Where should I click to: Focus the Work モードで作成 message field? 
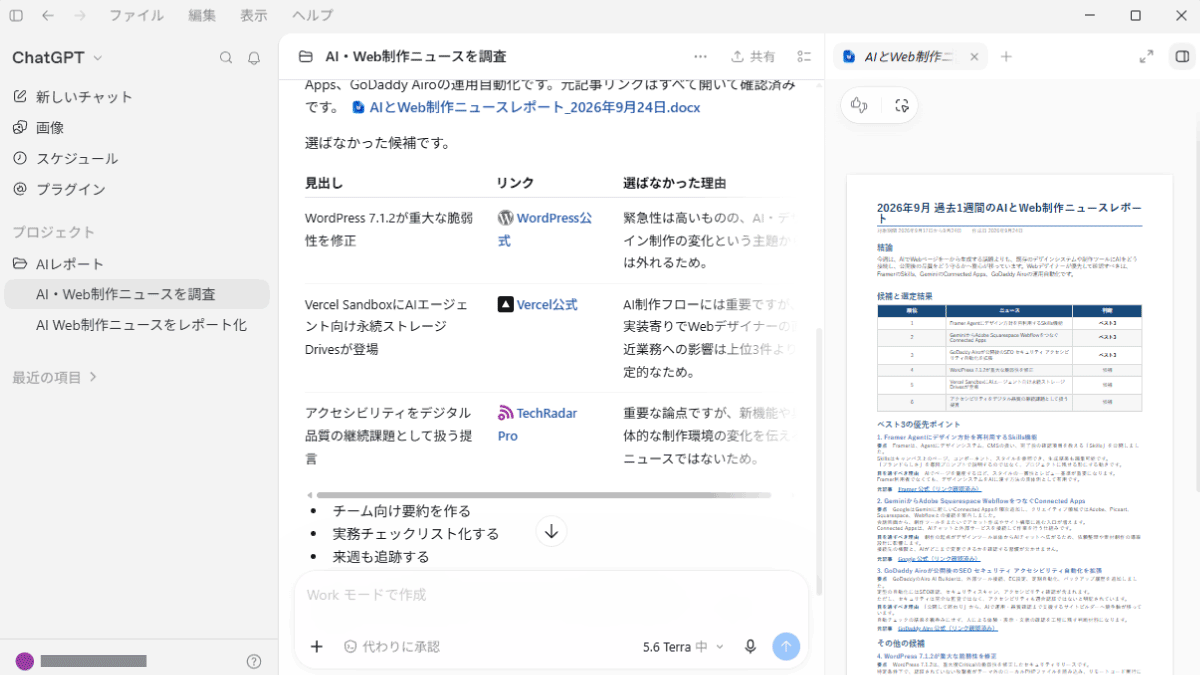tap(551, 595)
